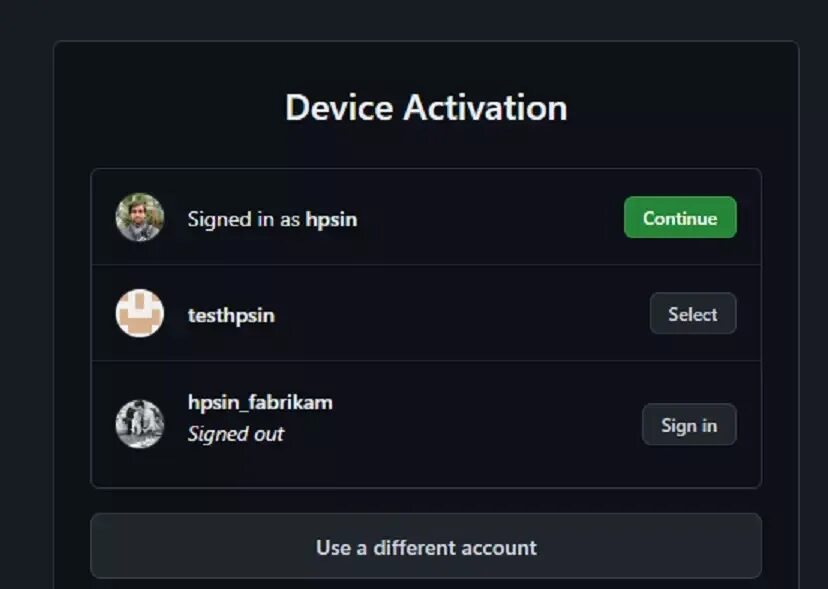This screenshot has width=828, height=589.
Task: Click the hpsin_fabrikam black-and-white avatar
Action: click(140, 424)
